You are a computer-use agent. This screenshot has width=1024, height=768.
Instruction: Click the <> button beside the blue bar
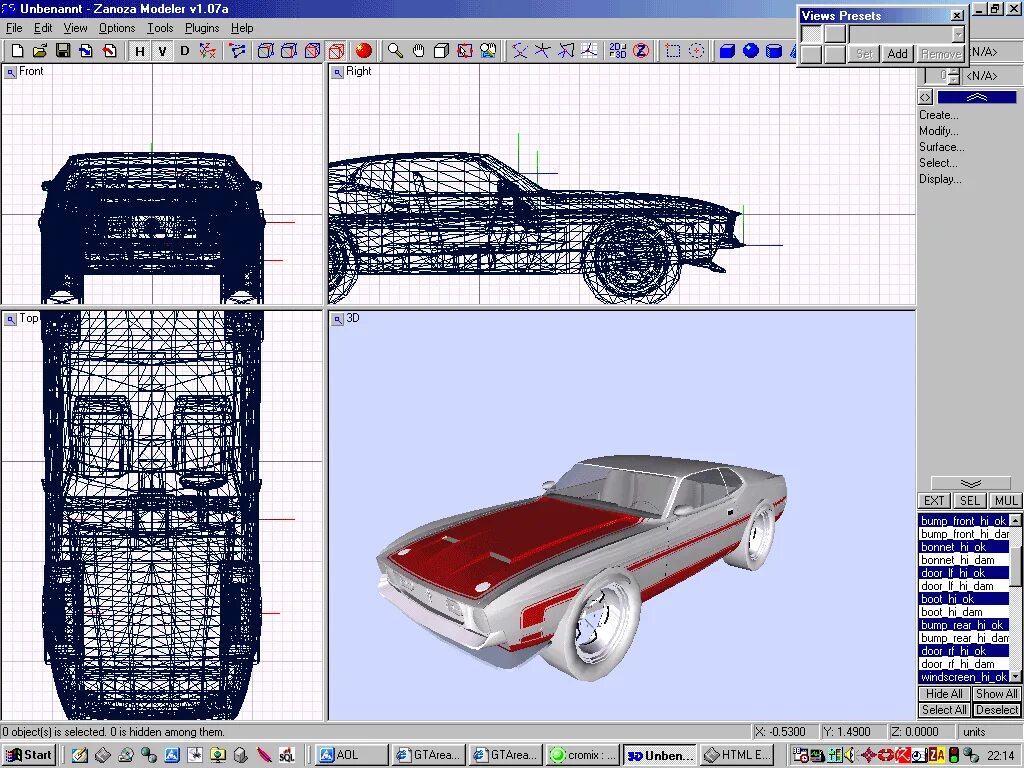pos(925,97)
